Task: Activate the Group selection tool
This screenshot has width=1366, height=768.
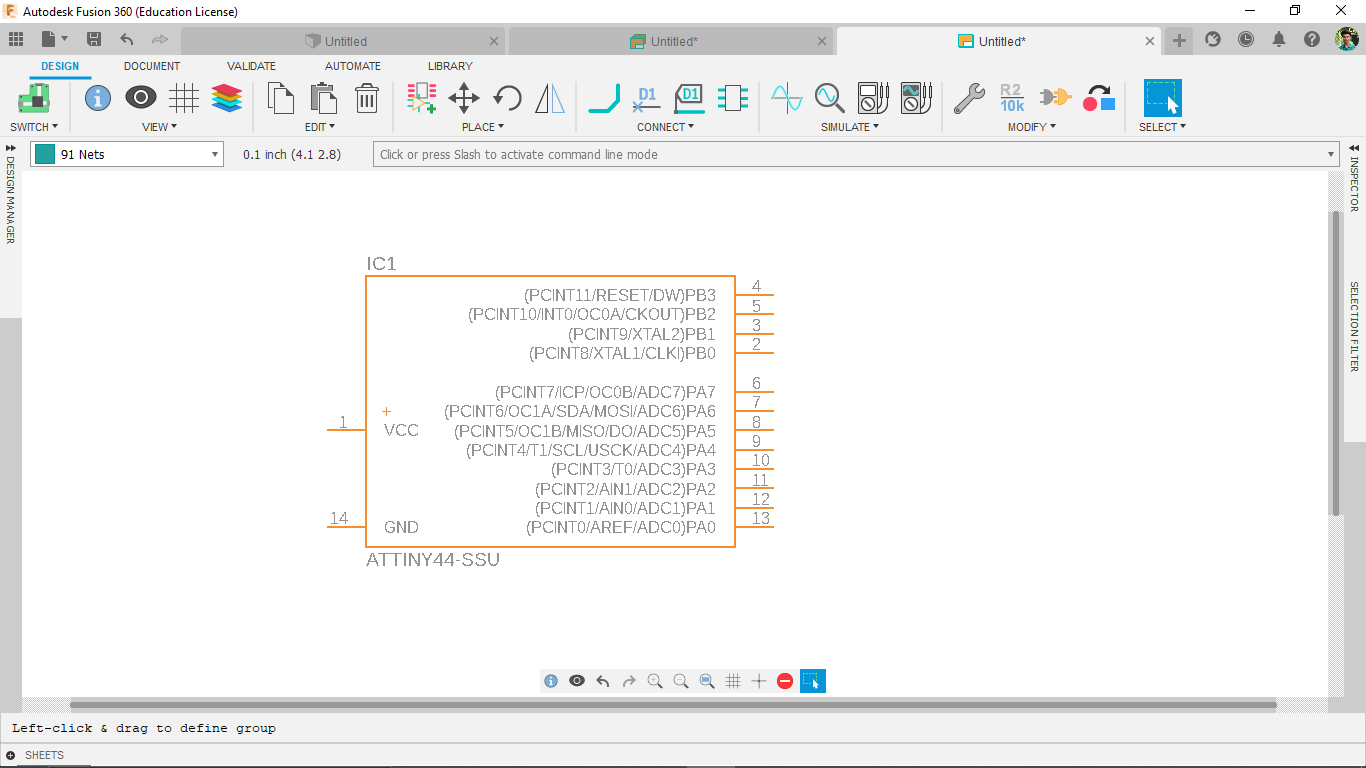Action: (x=1162, y=98)
